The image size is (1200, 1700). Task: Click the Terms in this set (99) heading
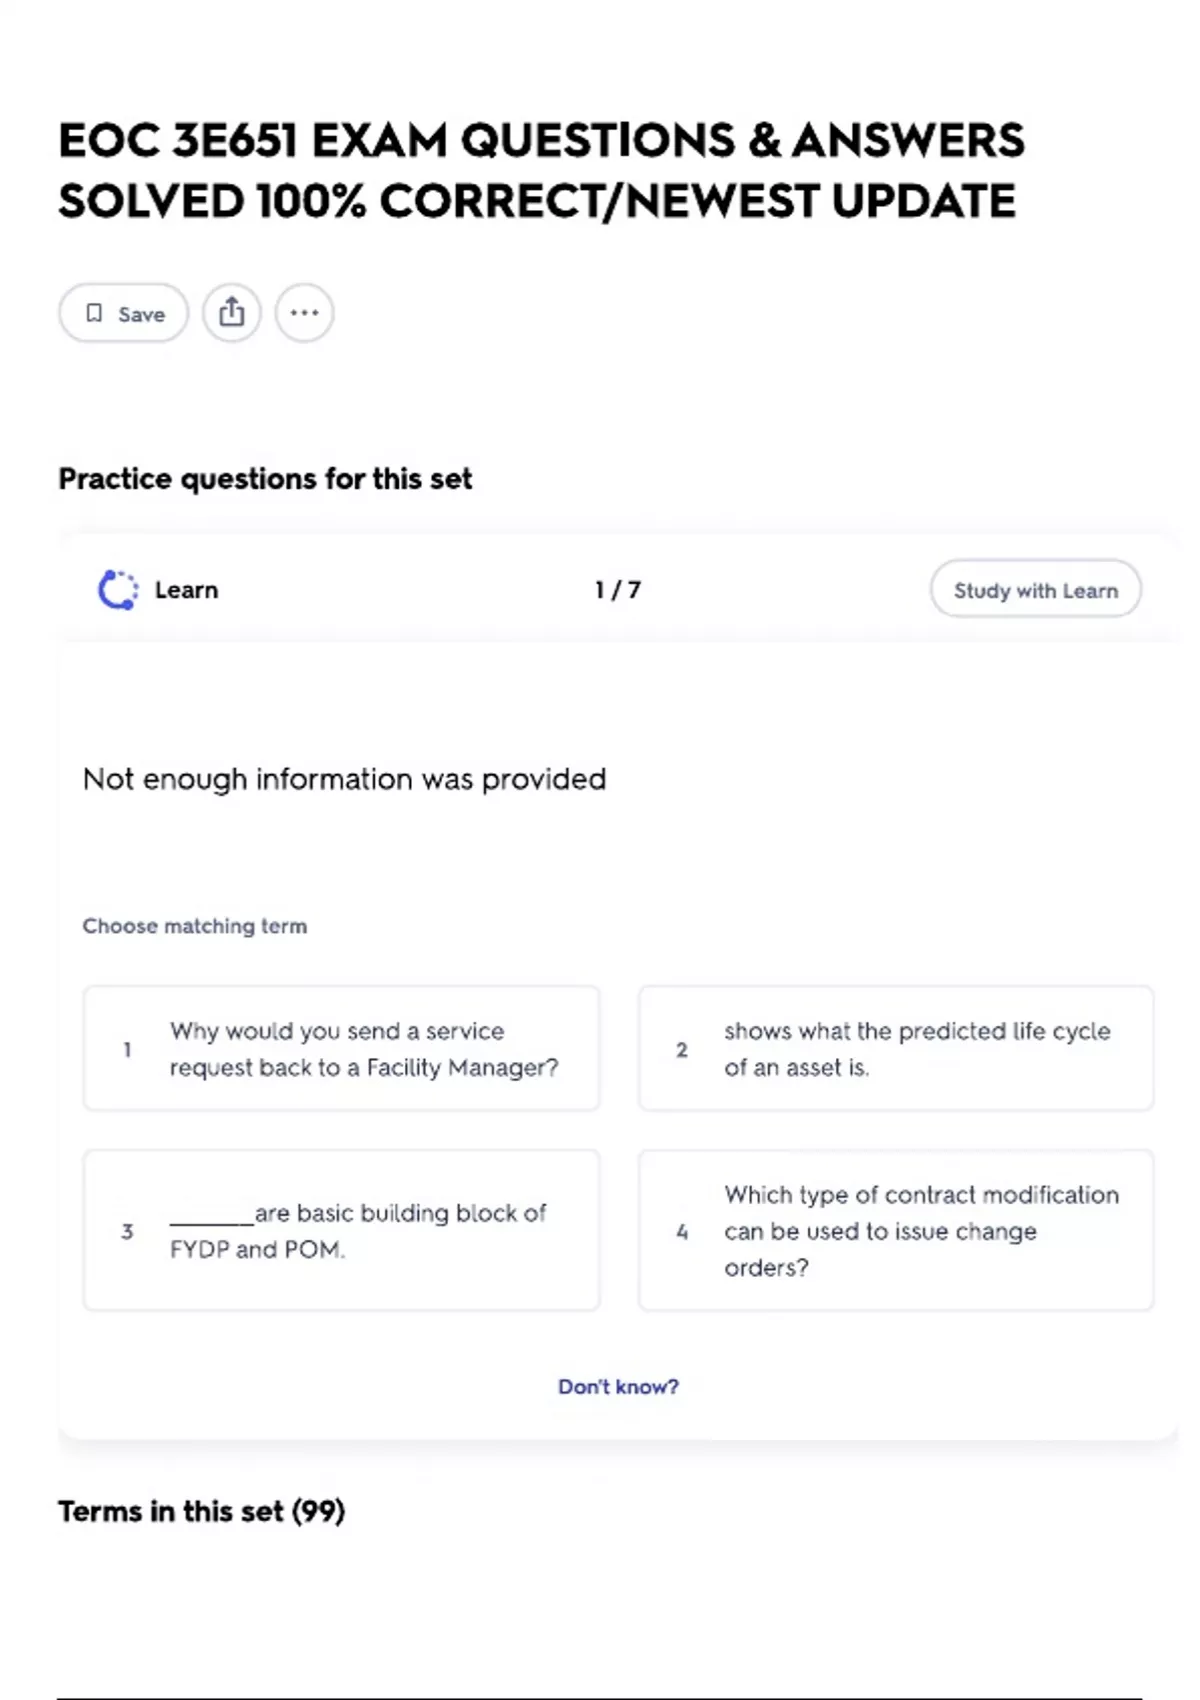[x=201, y=1511]
